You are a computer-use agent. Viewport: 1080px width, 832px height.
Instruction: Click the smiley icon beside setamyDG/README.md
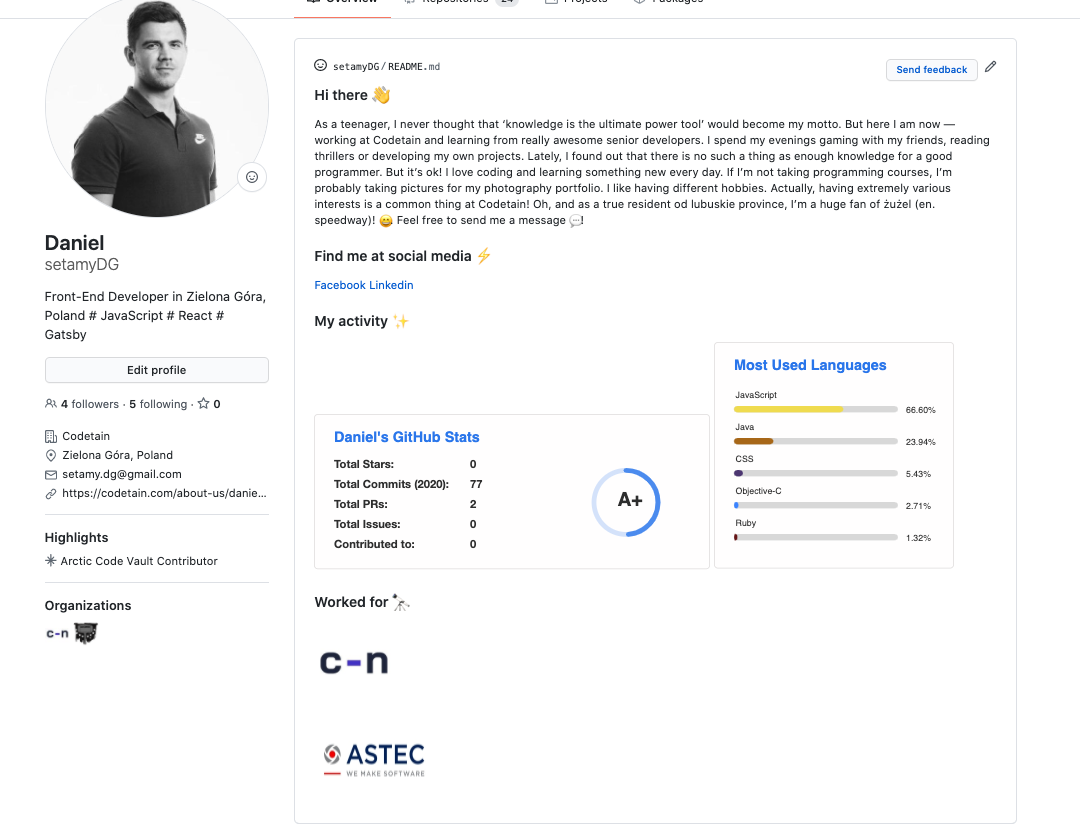coord(320,65)
